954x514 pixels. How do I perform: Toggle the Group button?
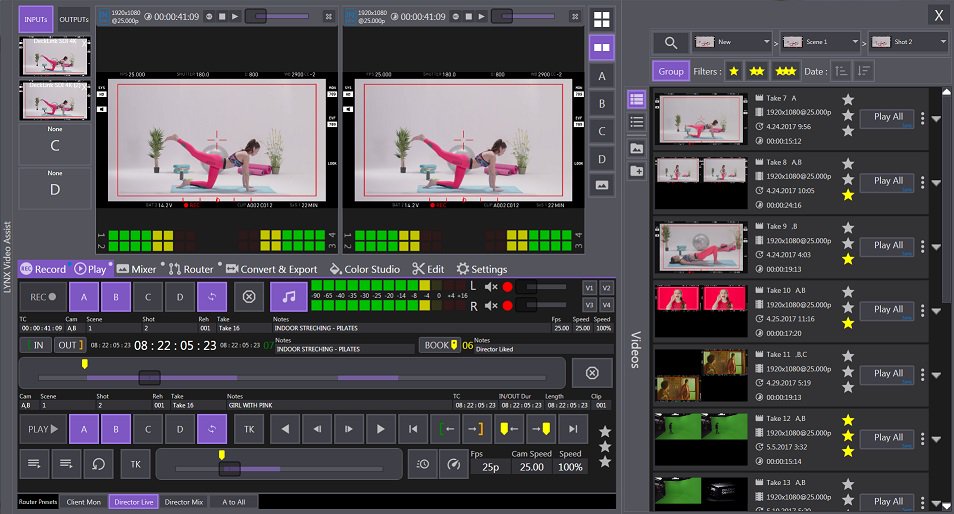(x=670, y=71)
